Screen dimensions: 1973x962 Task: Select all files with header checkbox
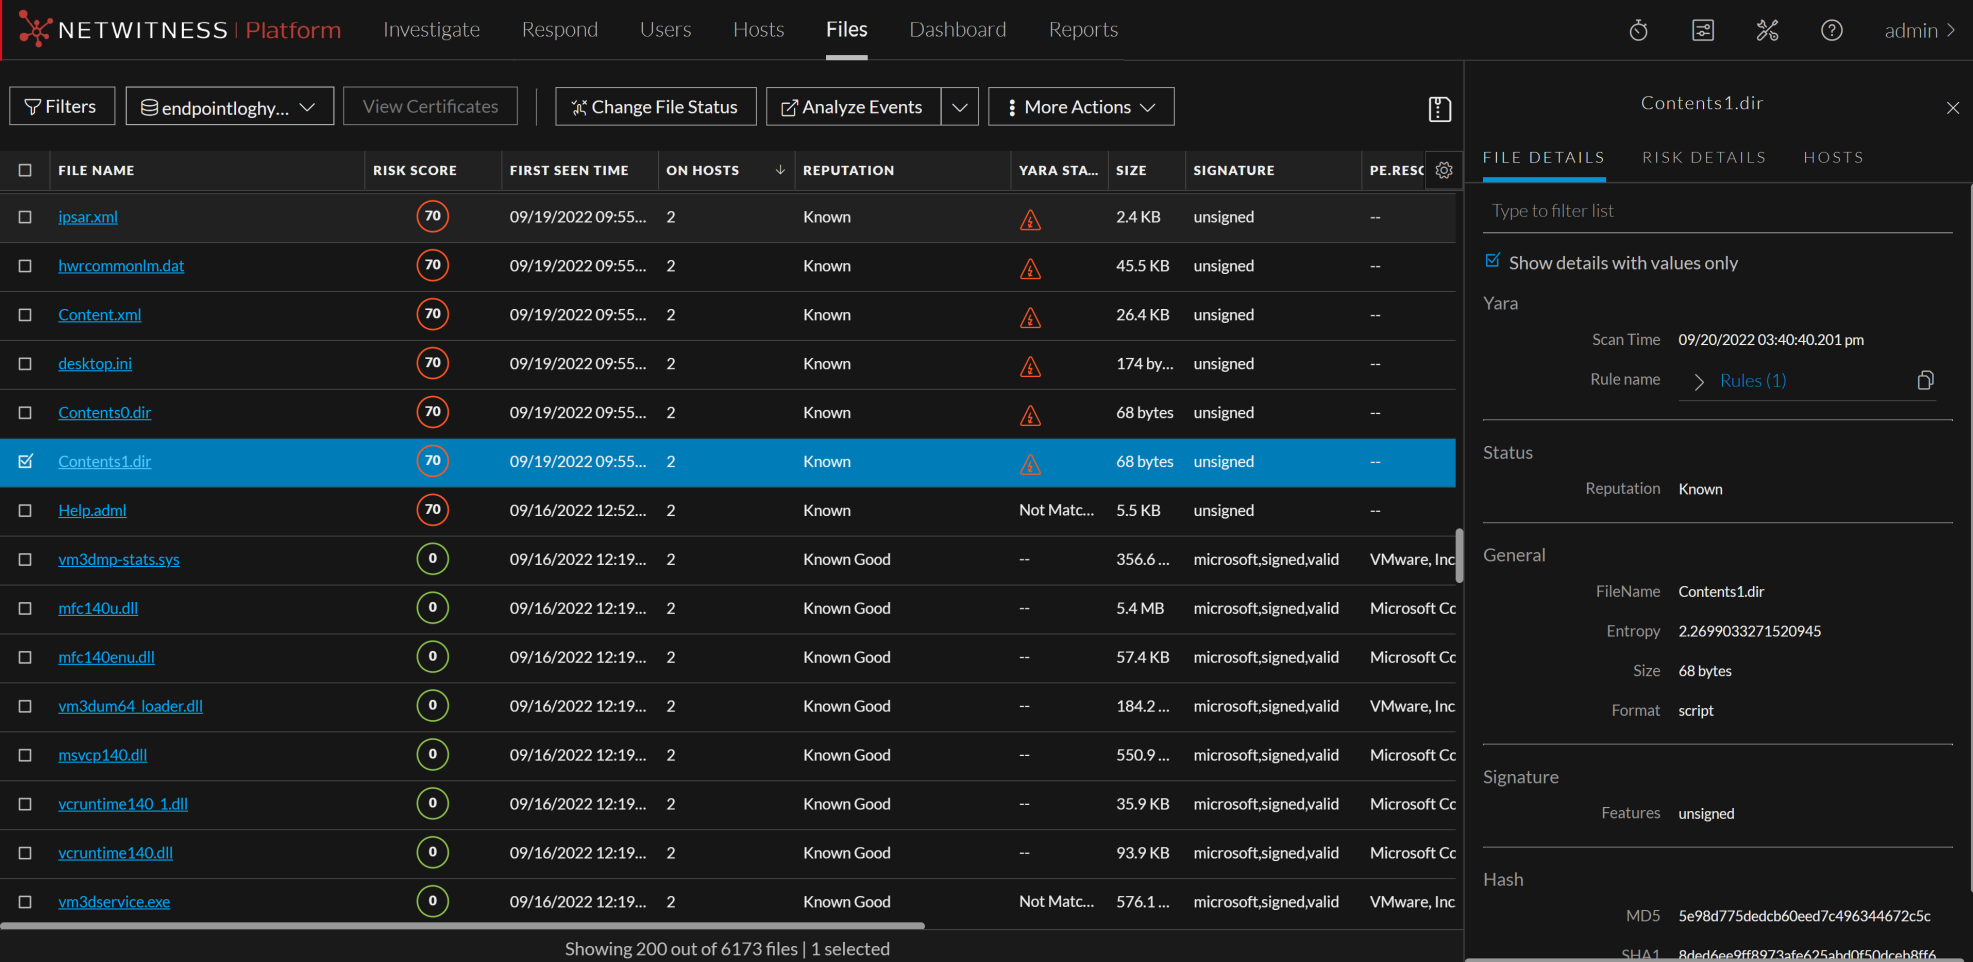pyautogui.click(x=25, y=170)
